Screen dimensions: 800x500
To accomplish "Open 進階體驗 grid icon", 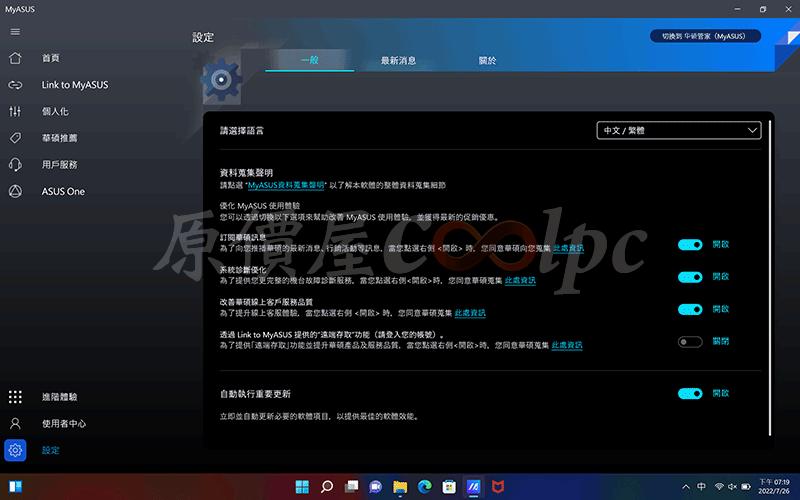I will click(x=15, y=397).
